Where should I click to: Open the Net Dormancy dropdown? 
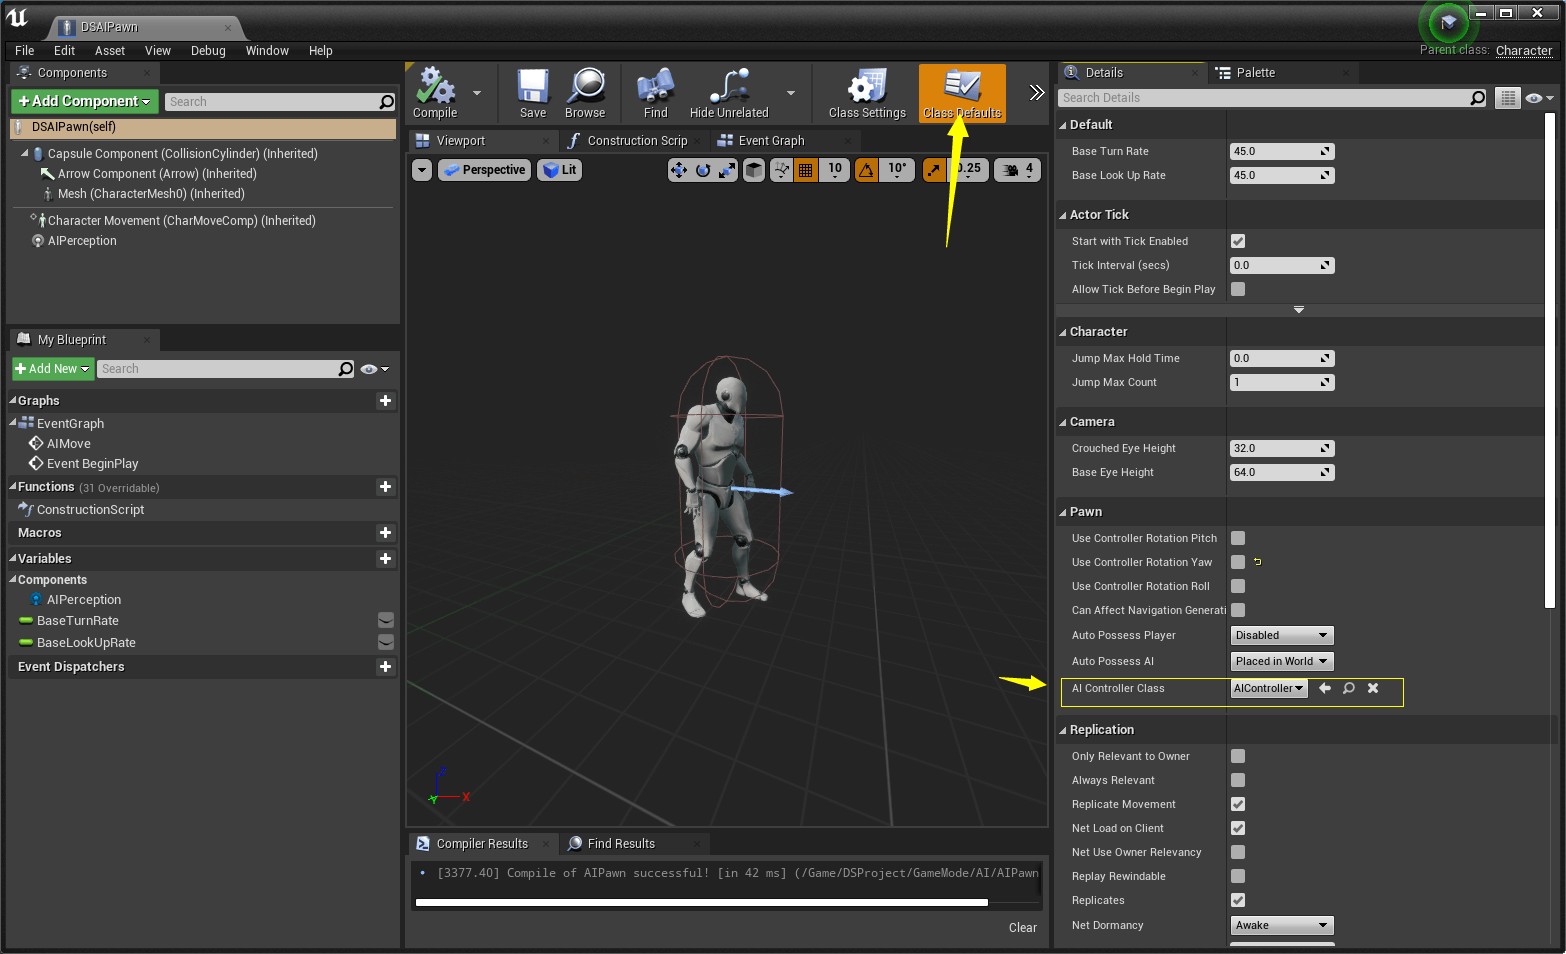(1281, 925)
